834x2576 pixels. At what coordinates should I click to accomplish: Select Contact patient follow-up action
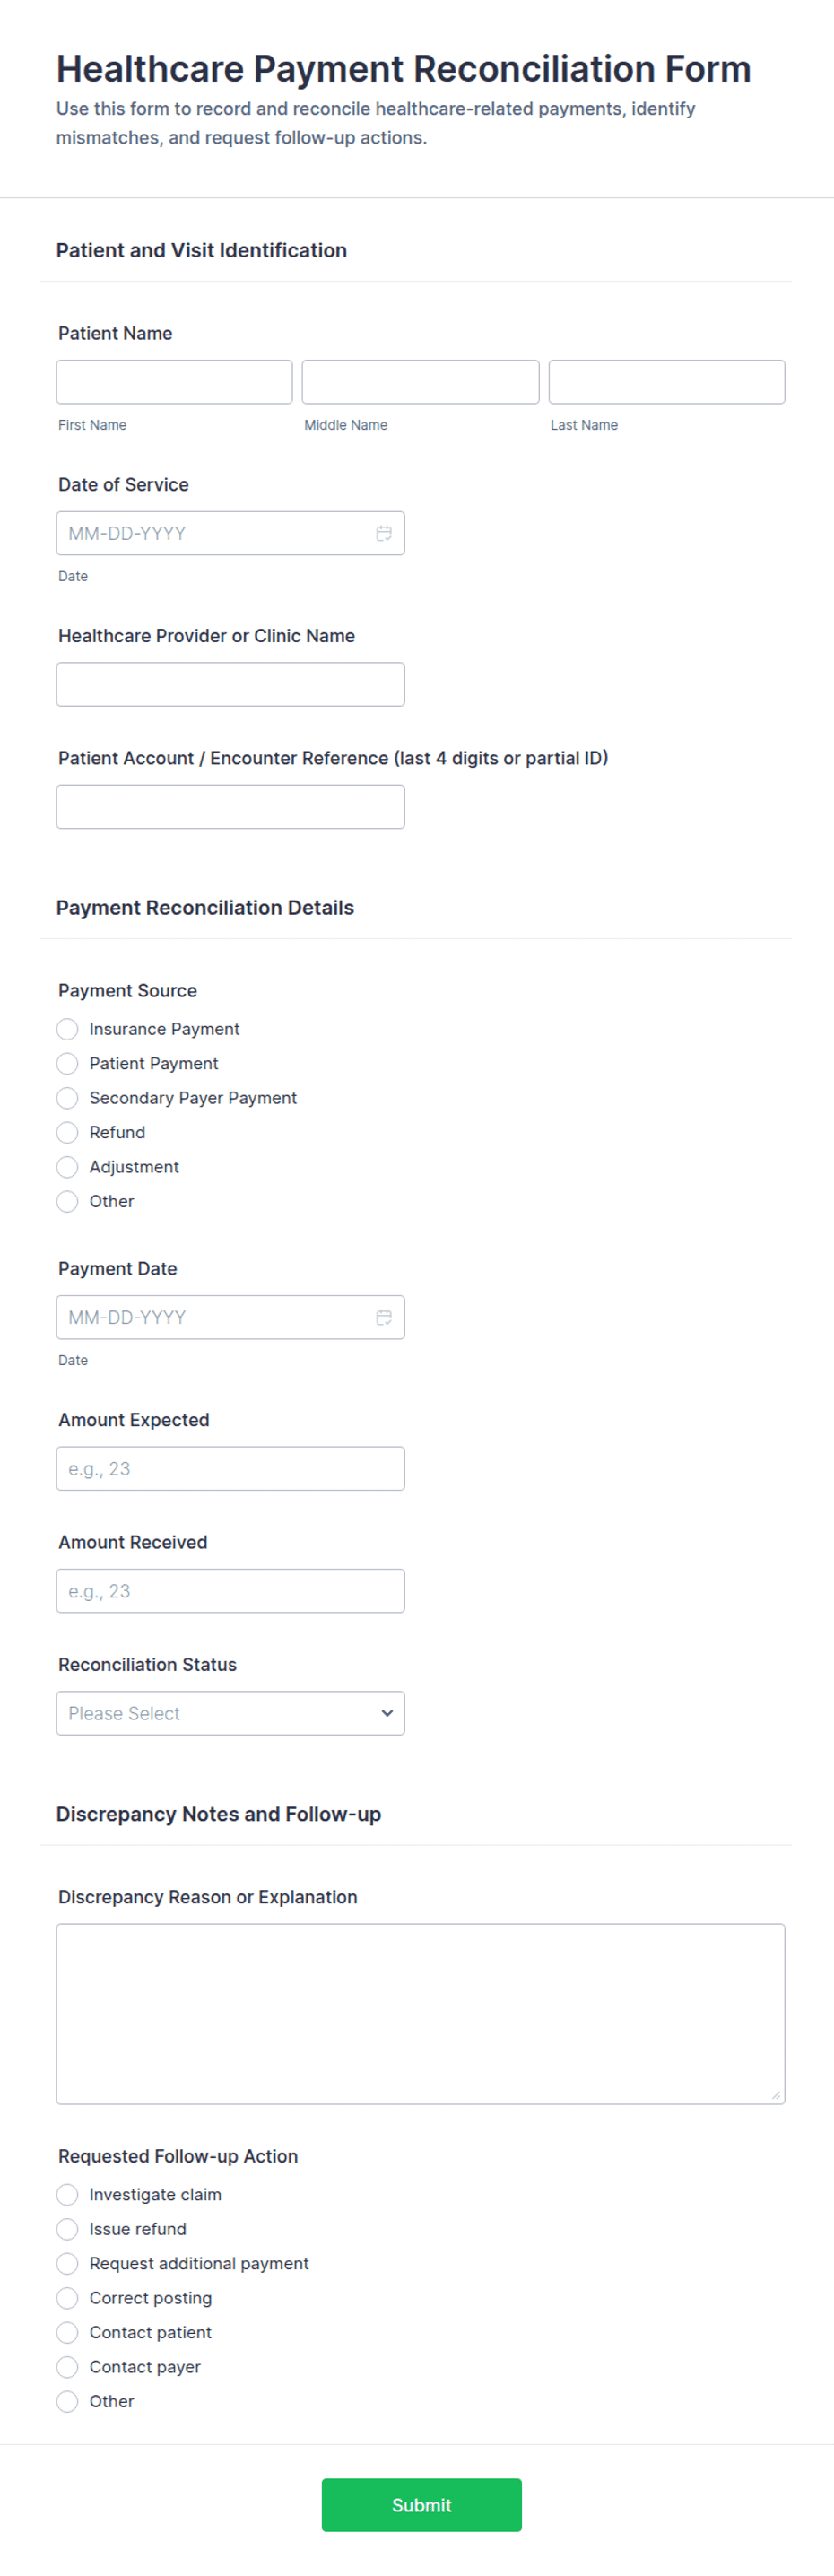tap(67, 2333)
